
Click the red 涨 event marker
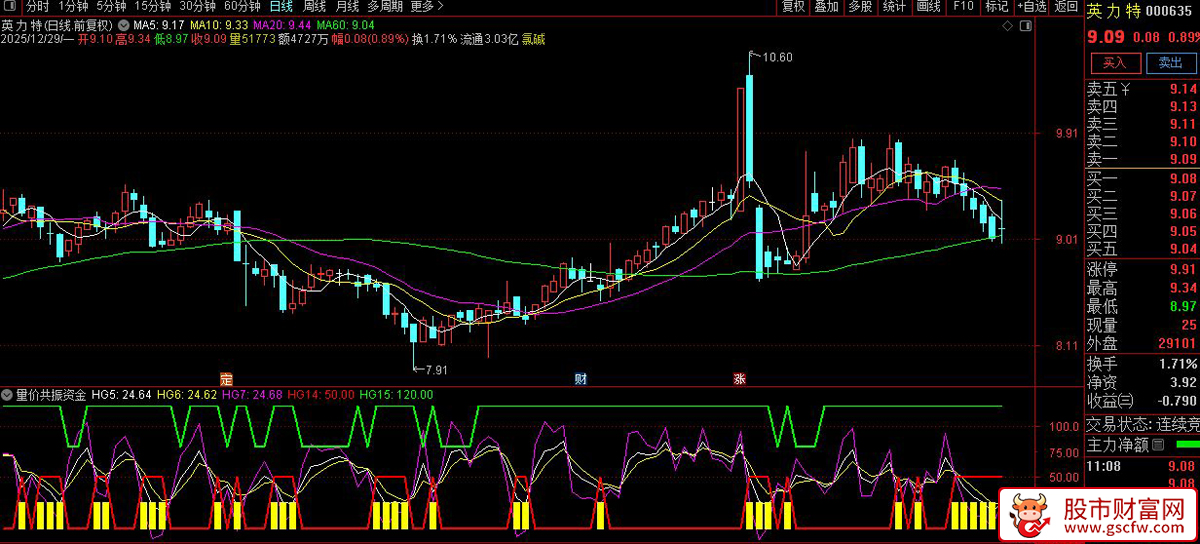[740, 379]
